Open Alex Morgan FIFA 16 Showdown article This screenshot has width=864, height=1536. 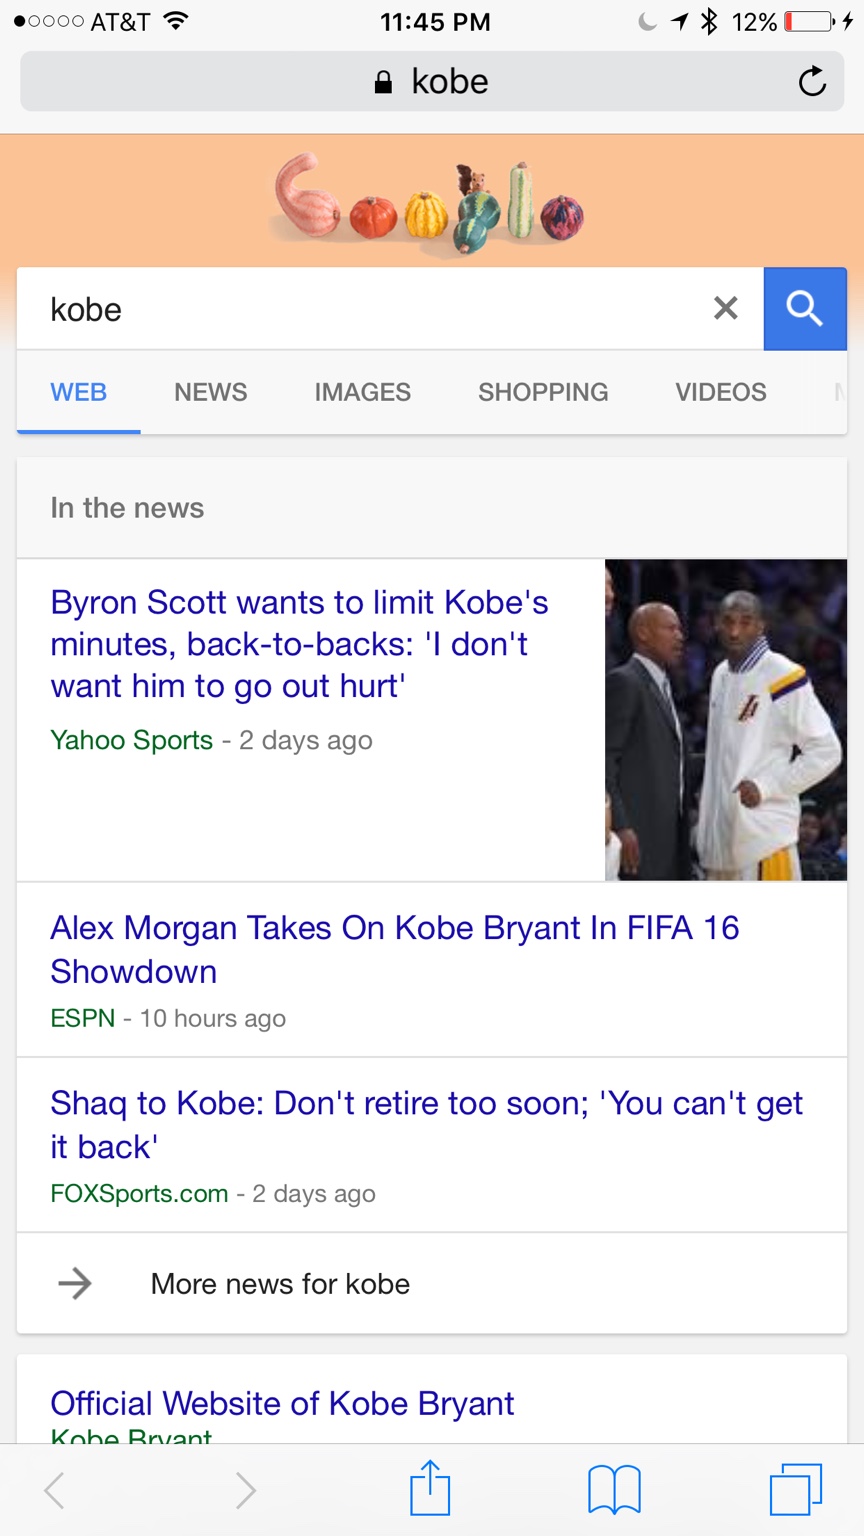click(395, 949)
